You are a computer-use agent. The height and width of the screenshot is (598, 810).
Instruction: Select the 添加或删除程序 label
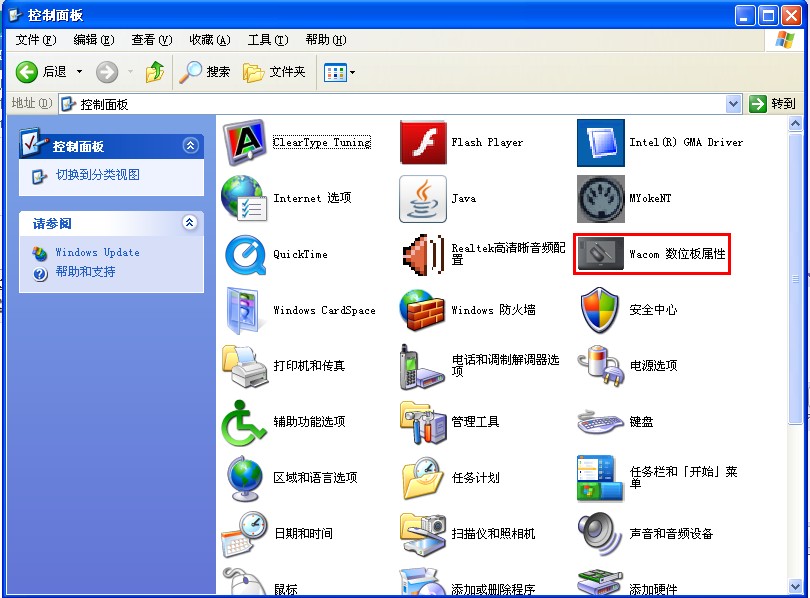pos(493,589)
